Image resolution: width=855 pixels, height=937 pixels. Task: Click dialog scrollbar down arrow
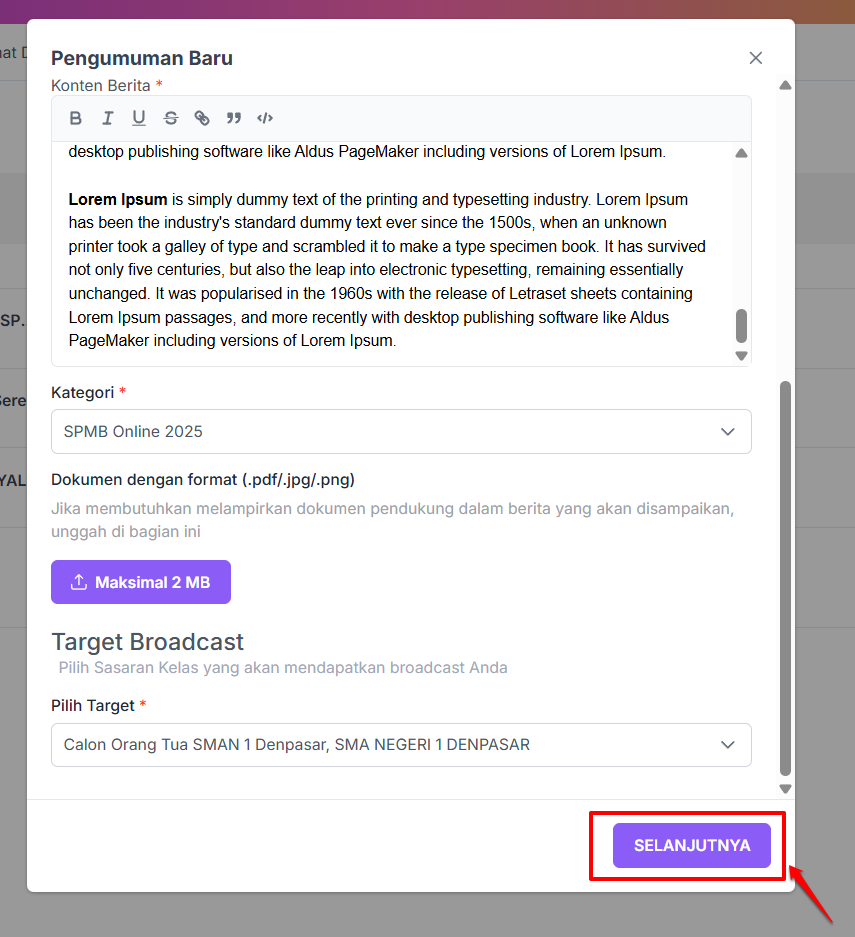click(786, 789)
